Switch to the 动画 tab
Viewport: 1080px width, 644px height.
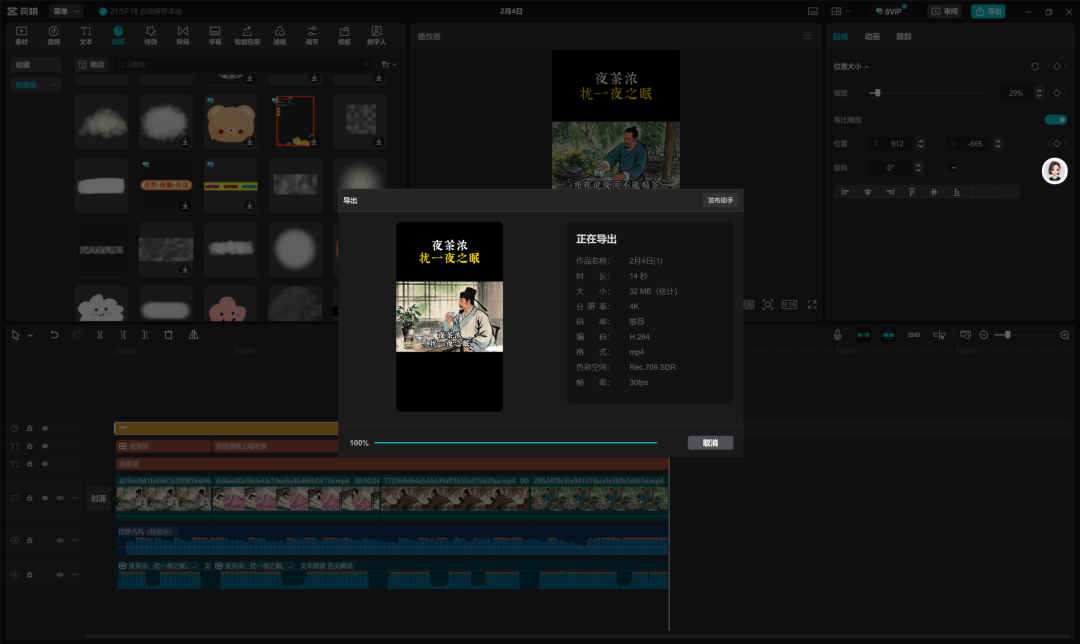(872, 36)
